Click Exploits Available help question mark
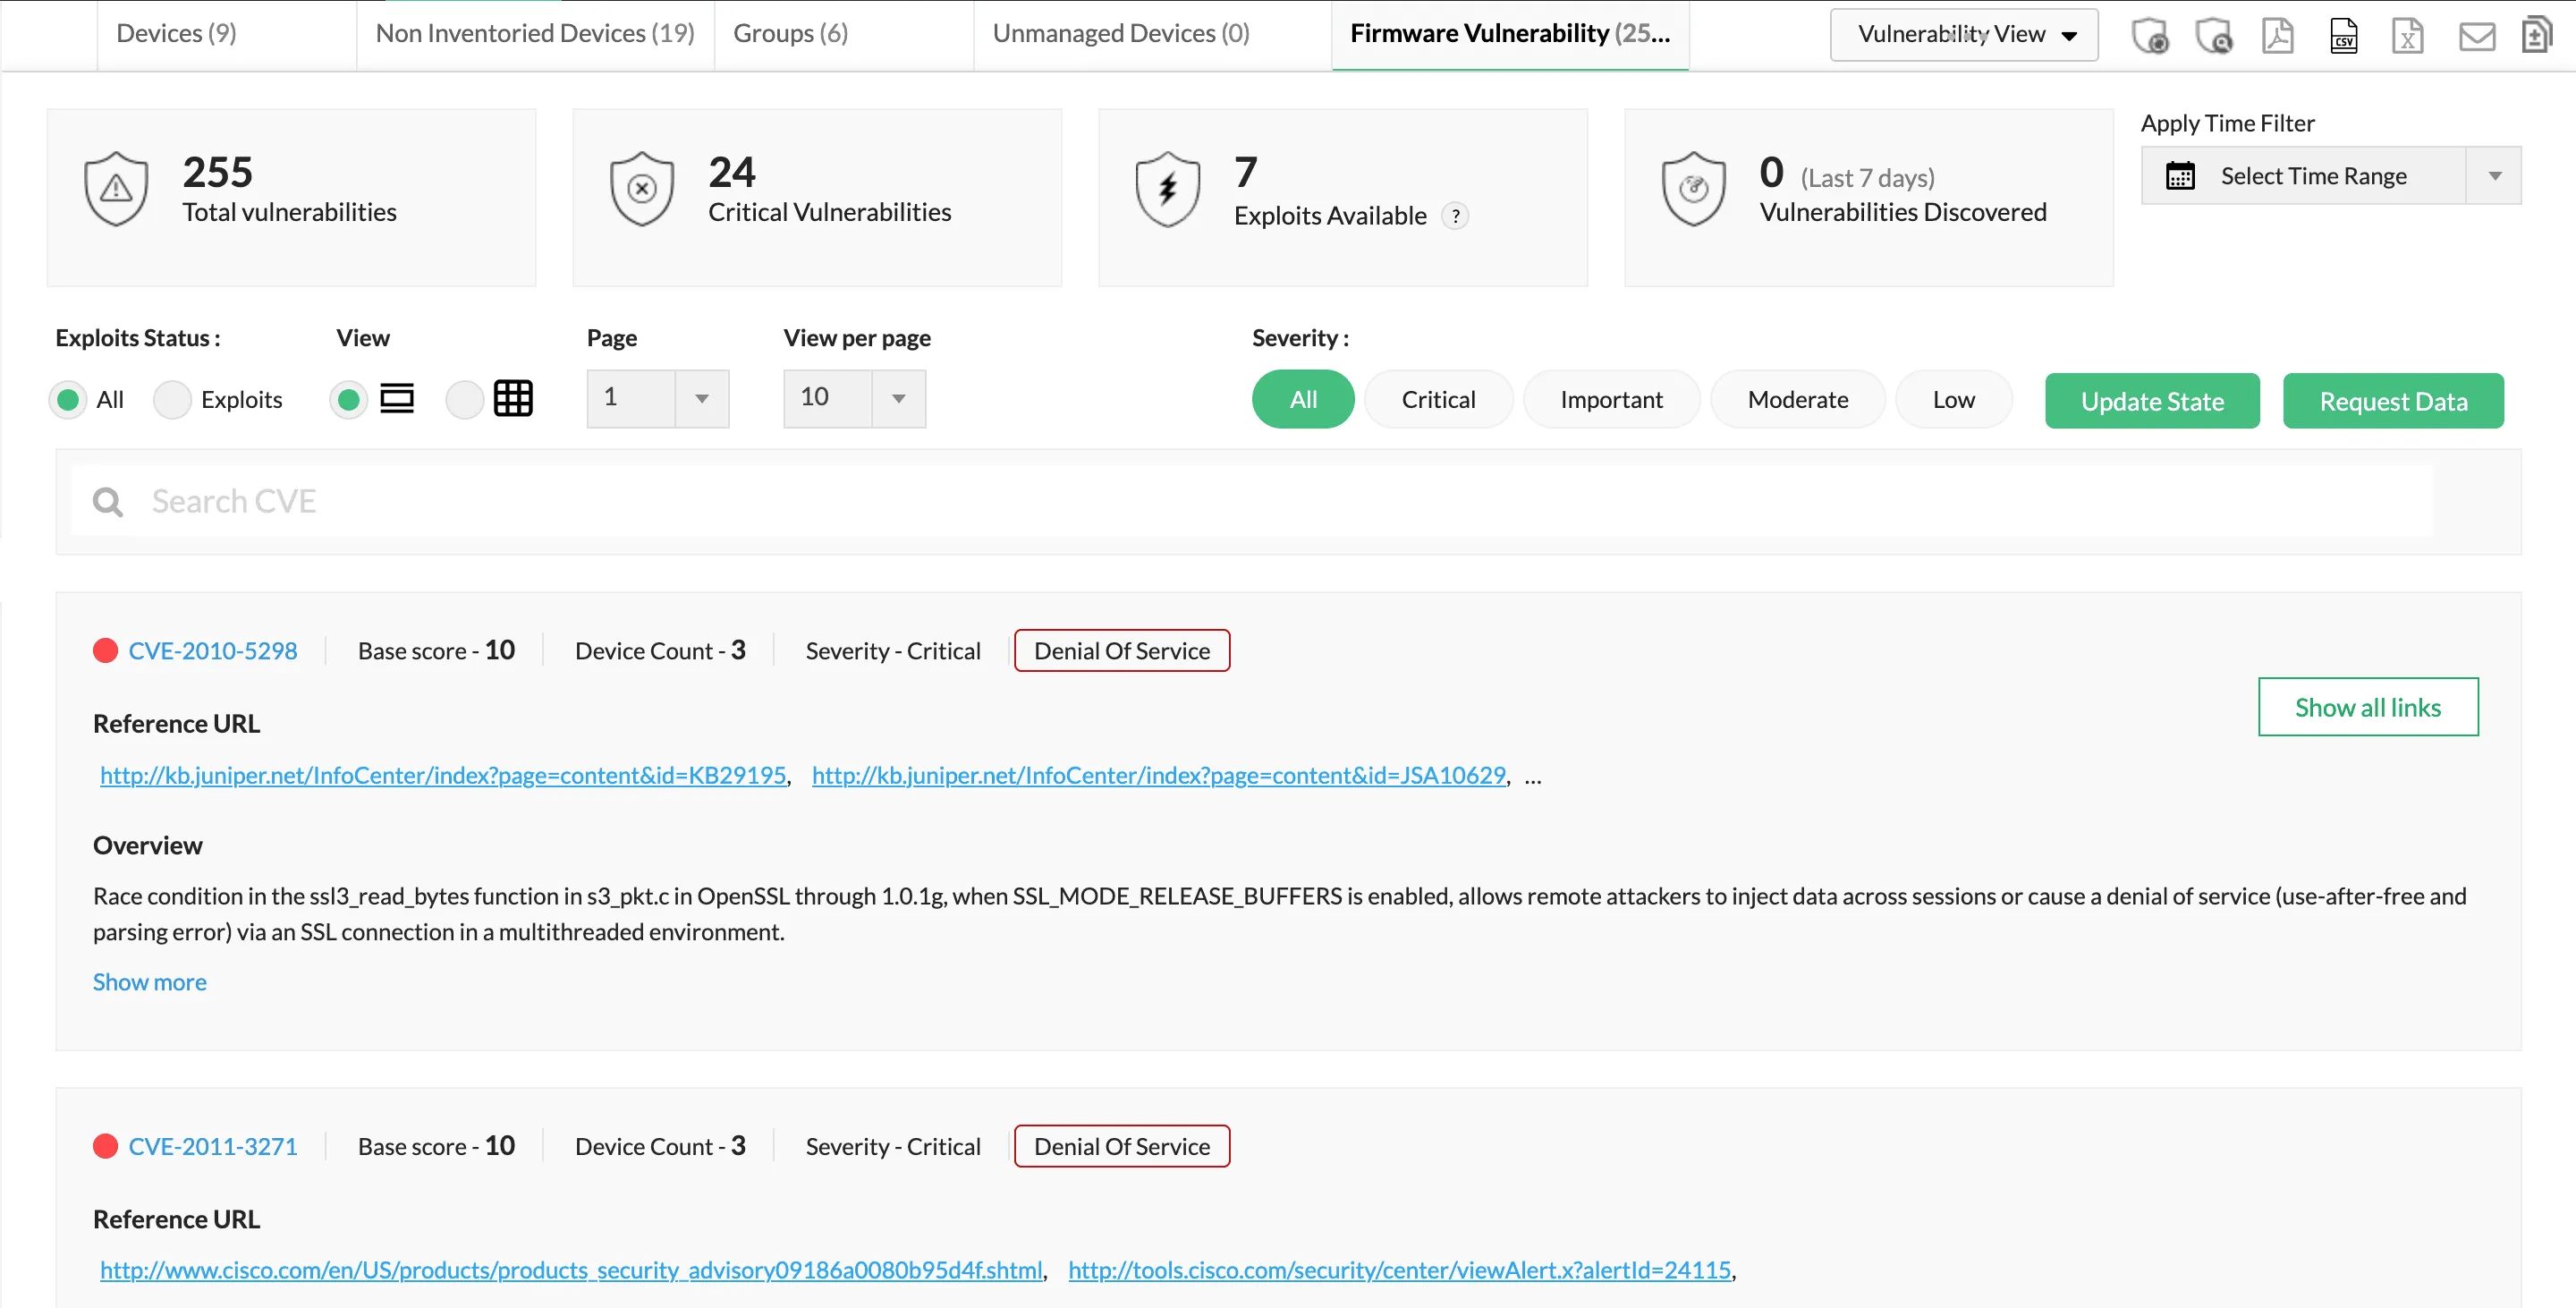 1455,215
